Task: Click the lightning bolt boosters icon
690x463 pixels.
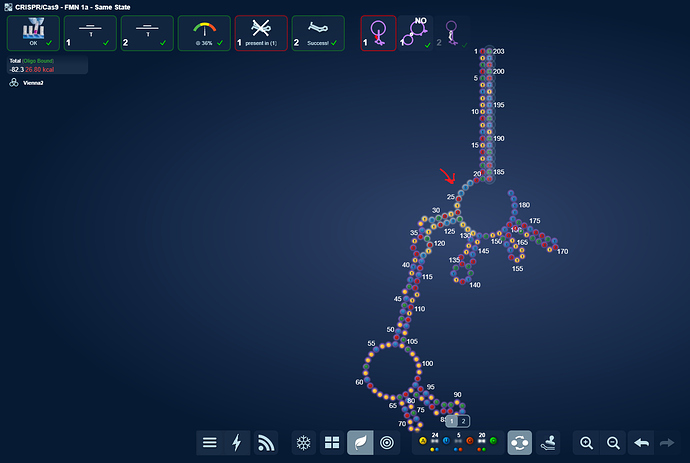Action: [x=237, y=442]
